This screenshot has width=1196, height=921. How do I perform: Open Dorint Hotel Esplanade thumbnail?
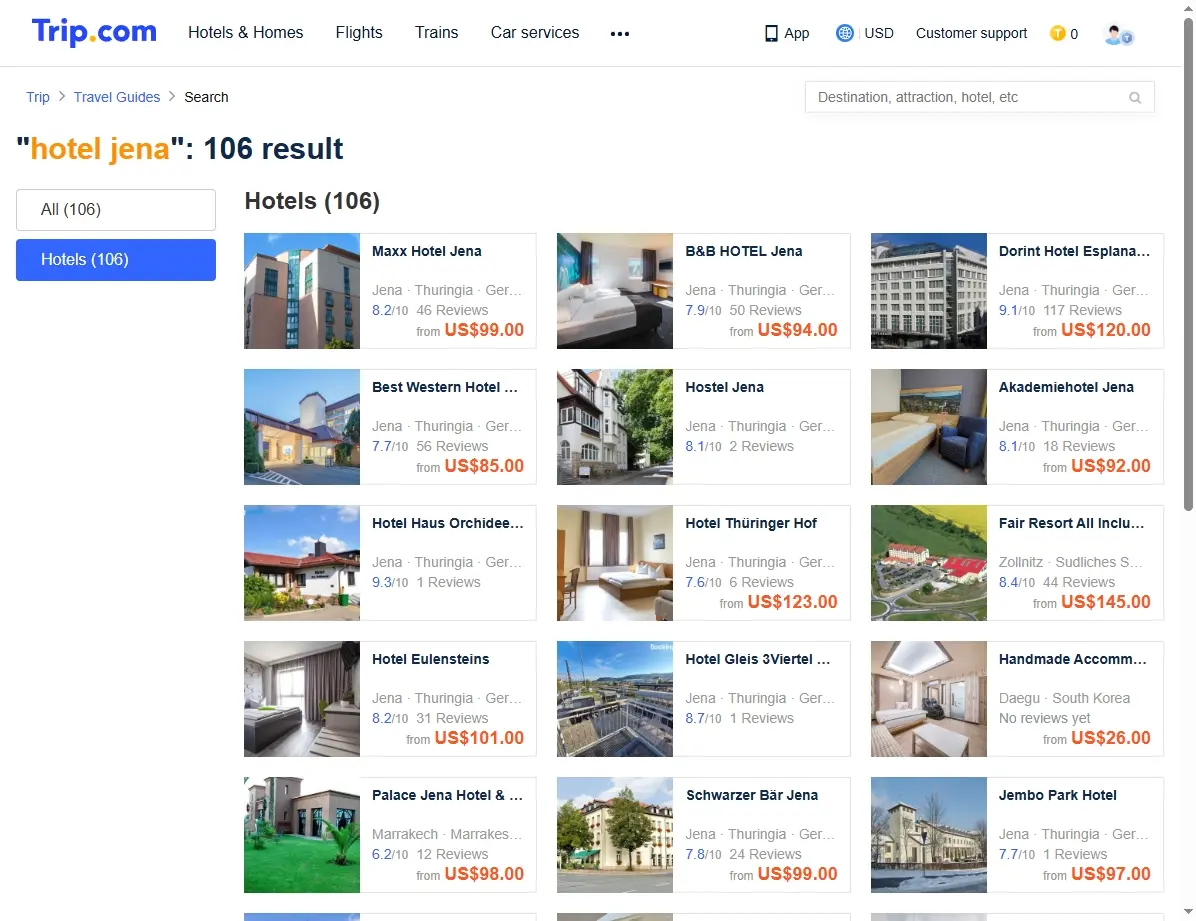(929, 291)
